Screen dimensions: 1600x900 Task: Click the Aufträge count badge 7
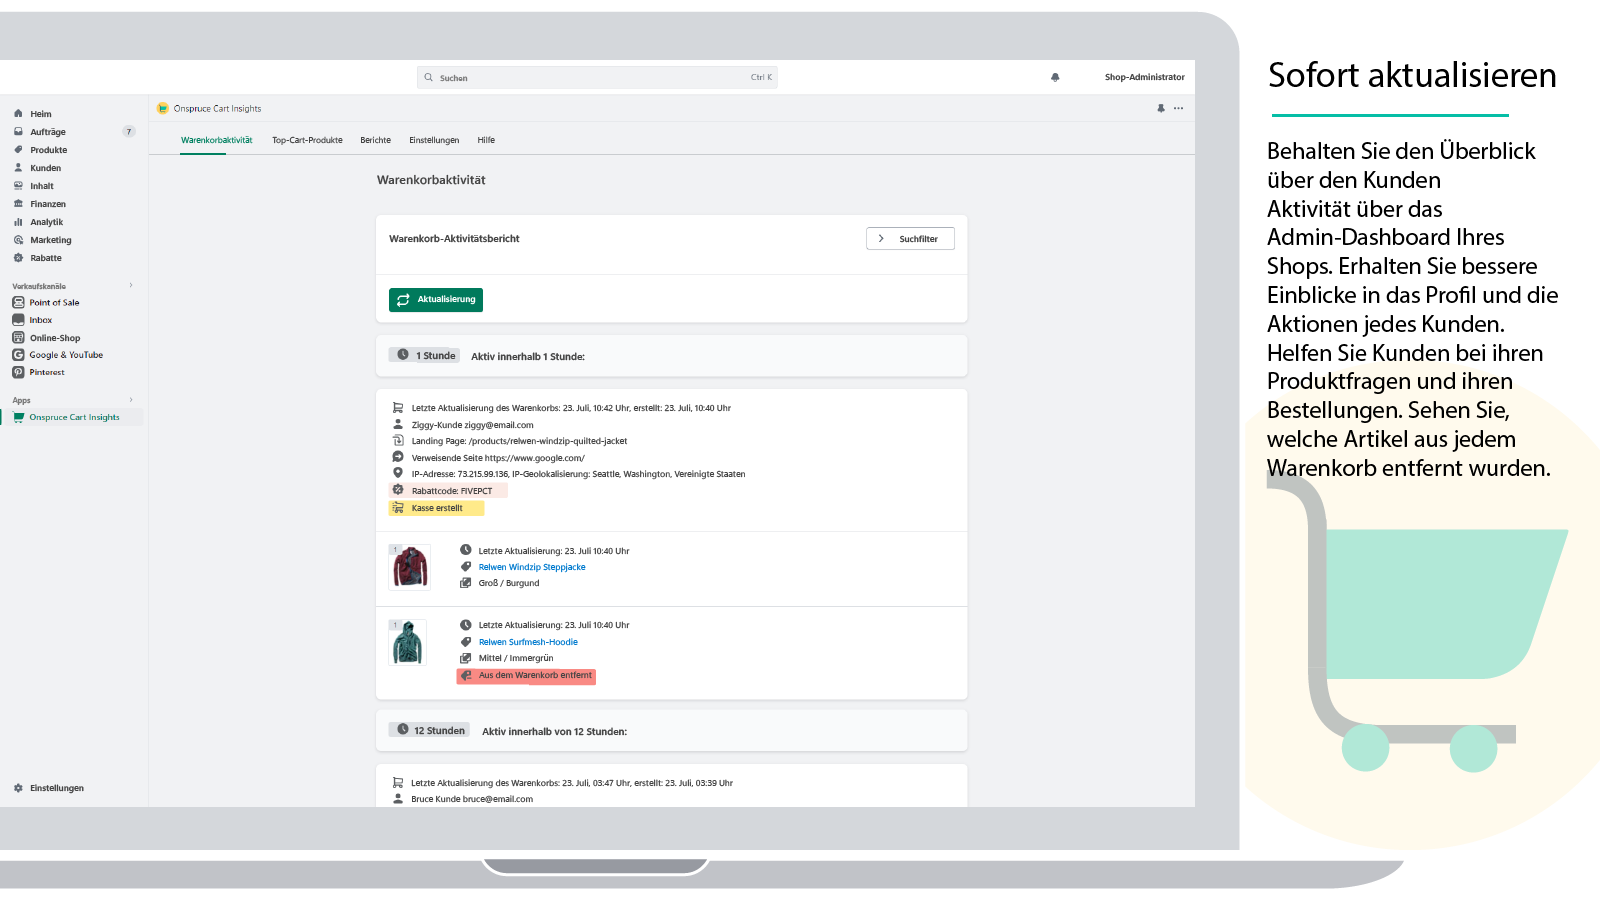click(x=129, y=132)
